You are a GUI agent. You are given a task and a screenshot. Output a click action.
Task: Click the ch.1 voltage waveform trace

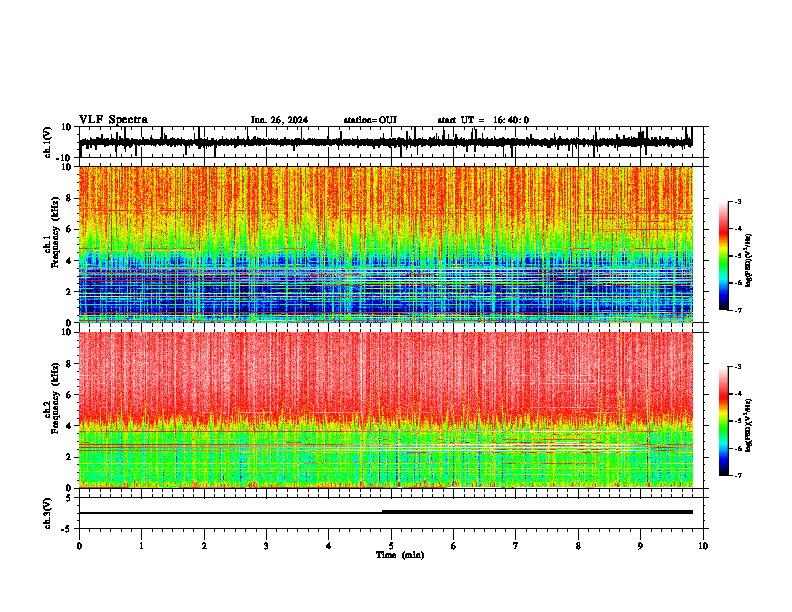[385, 142]
